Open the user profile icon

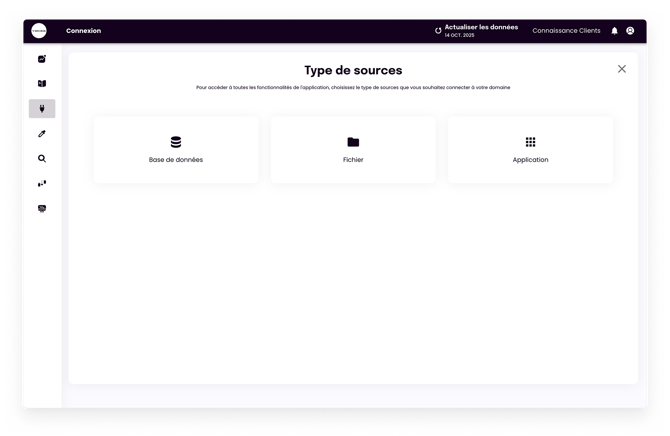(x=630, y=31)
